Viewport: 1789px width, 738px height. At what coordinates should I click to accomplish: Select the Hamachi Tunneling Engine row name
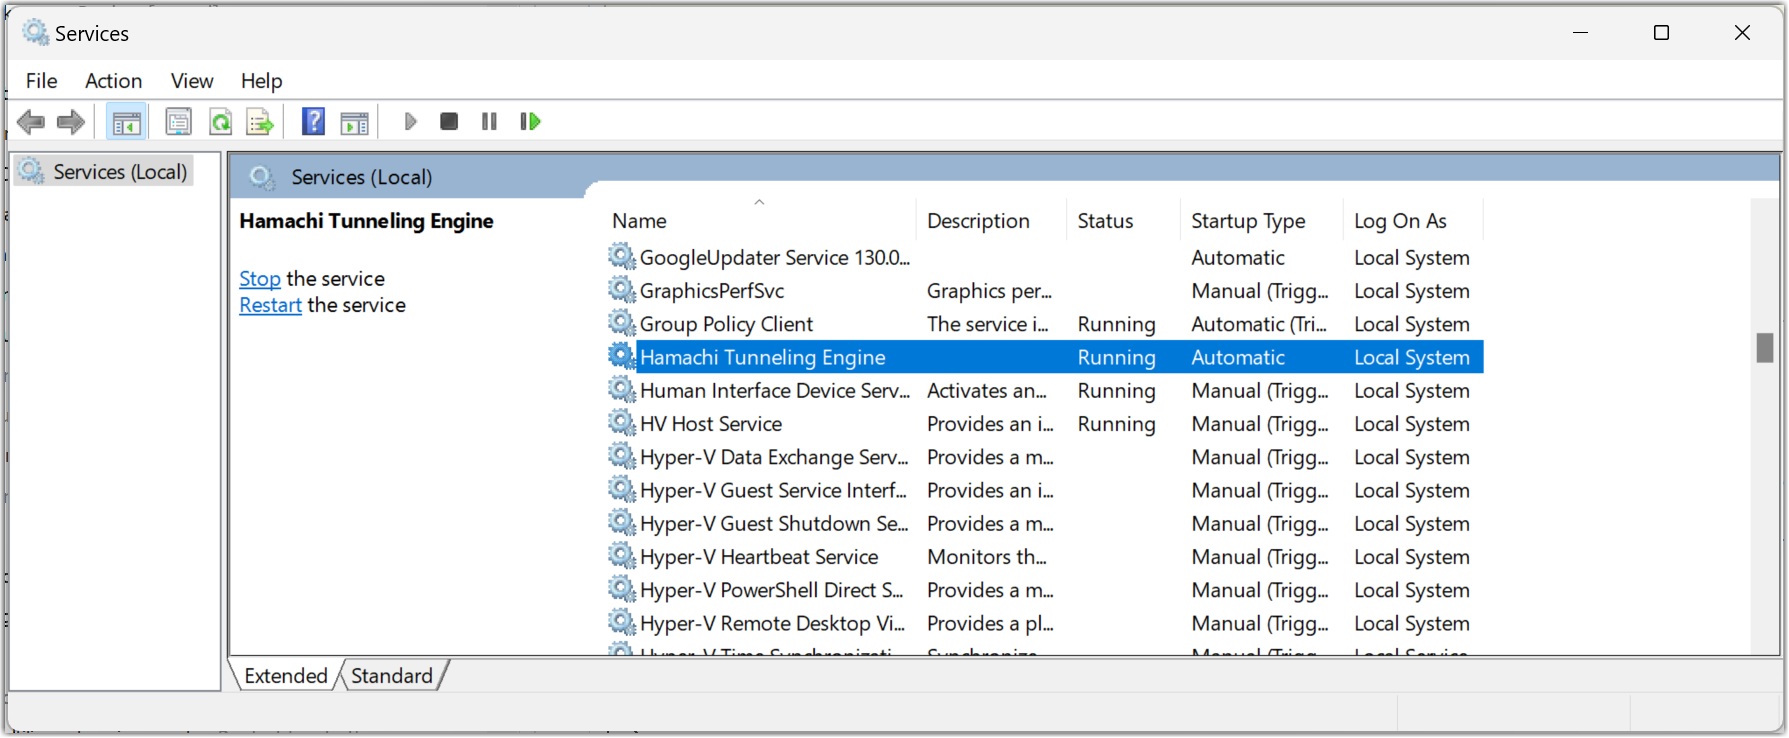click(x=763, y=357)
